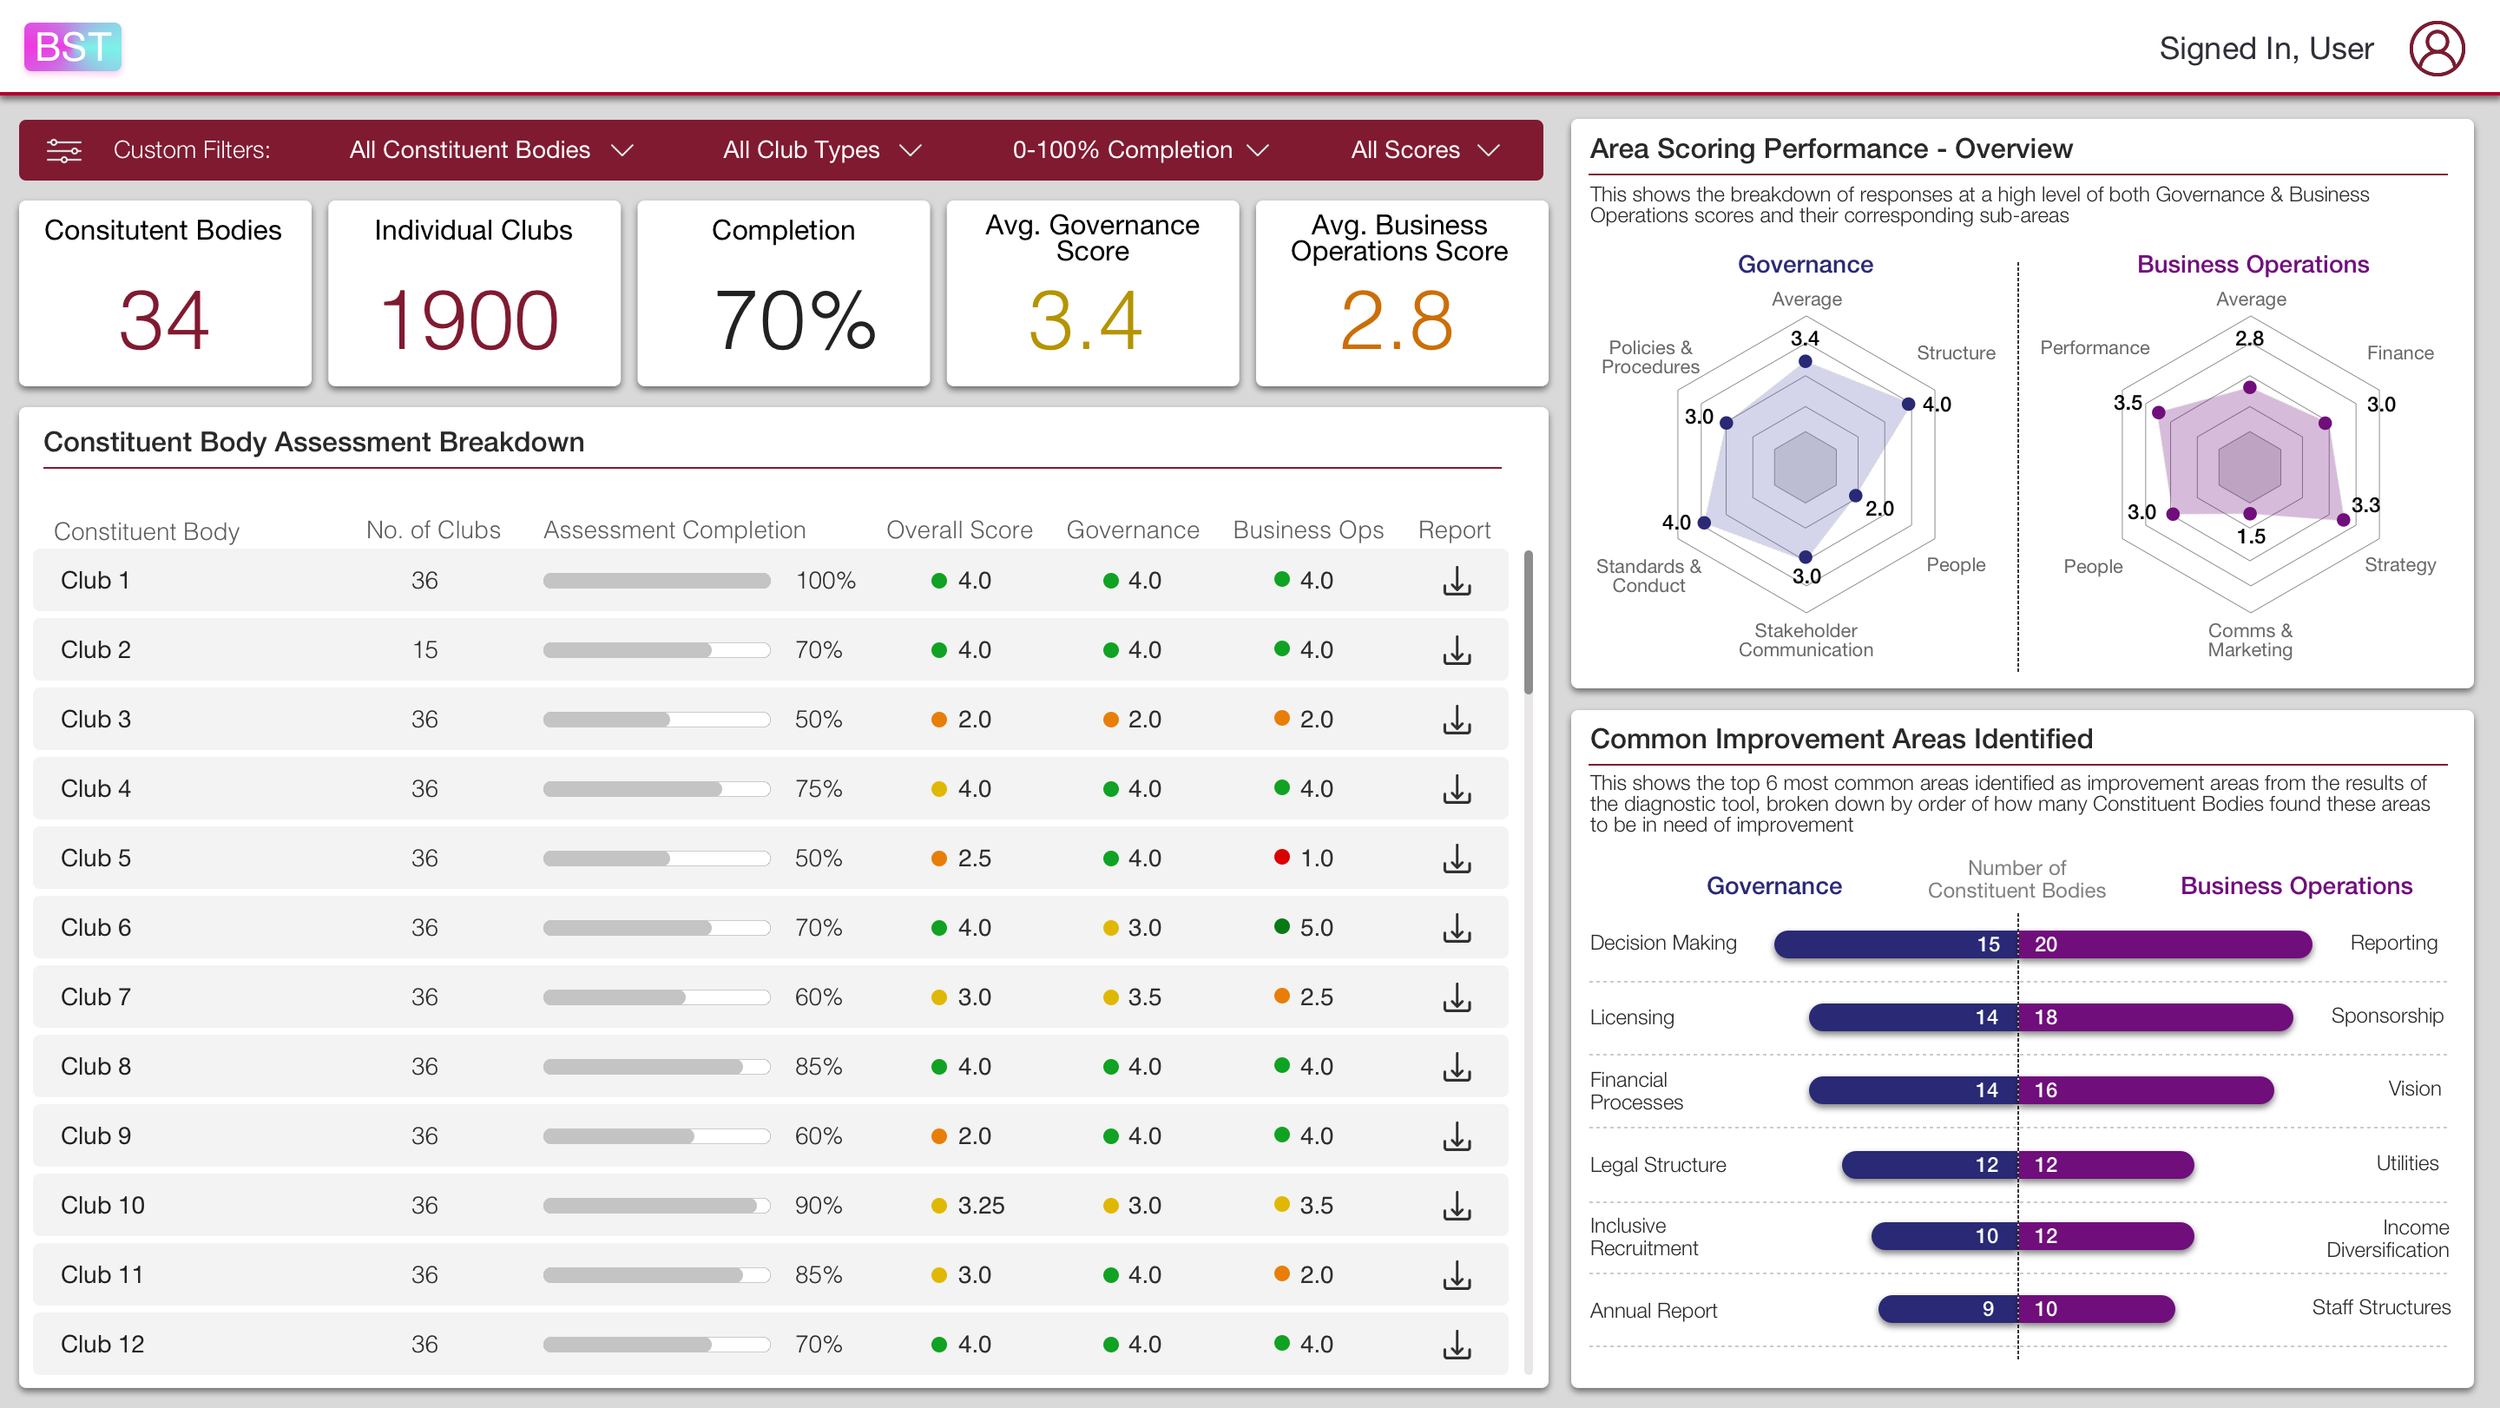This screenshot has width=2500, height=1408.
Task: Download Club 8's report
Action: coord(1458,1066)
